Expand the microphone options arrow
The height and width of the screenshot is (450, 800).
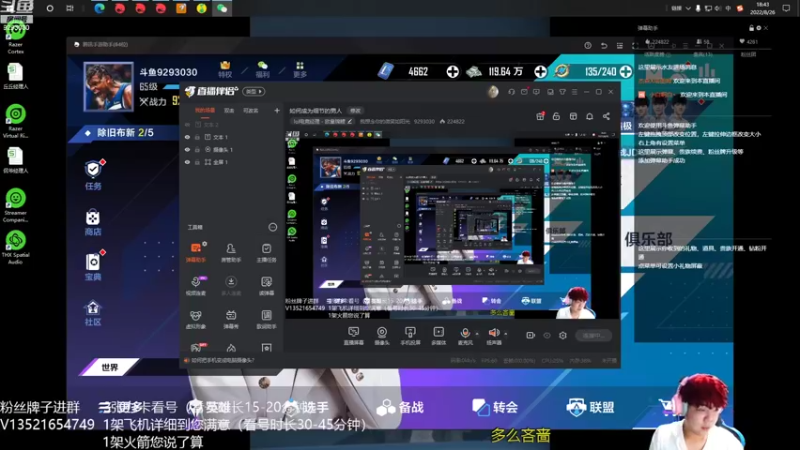coord(477,334)
